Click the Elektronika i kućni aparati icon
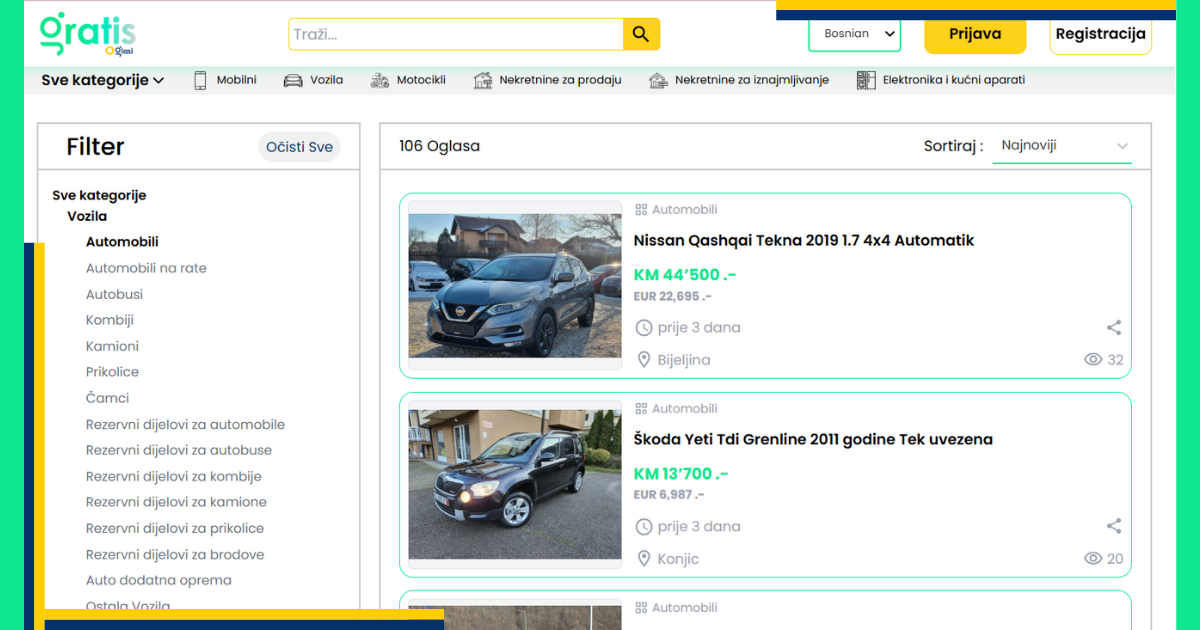 click(866, 80)
